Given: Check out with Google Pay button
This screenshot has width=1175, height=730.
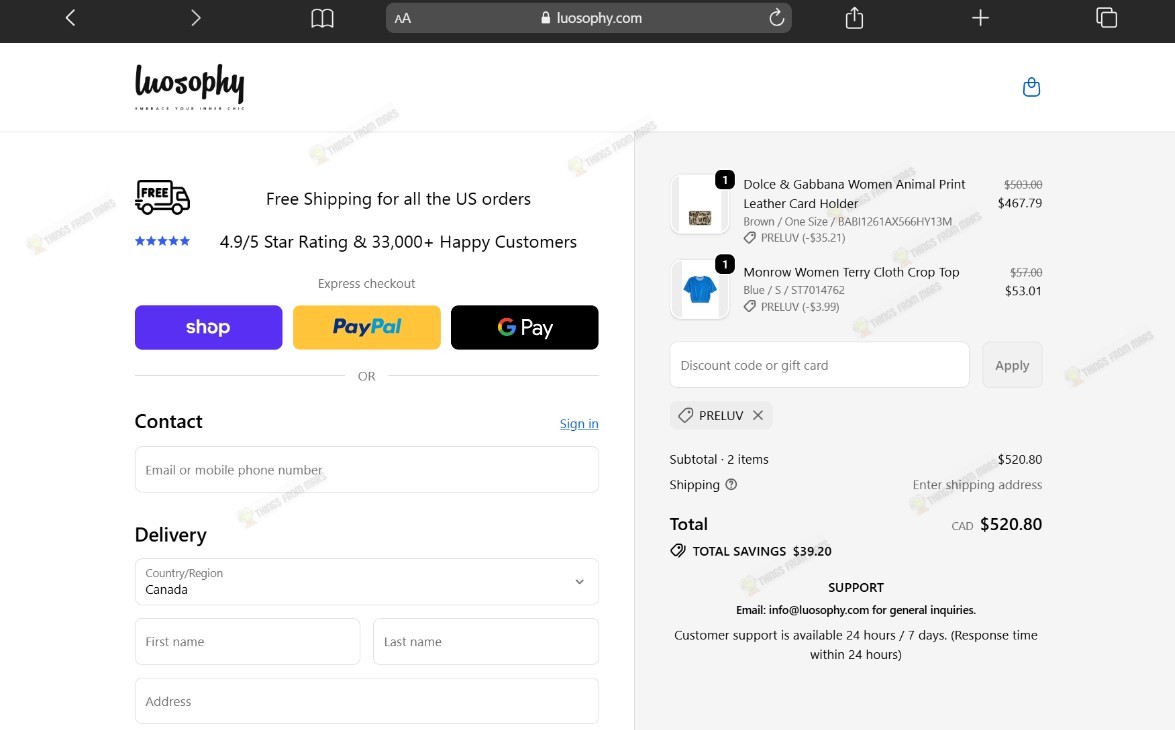Looking at the screenshot, I should click(525, 327).
